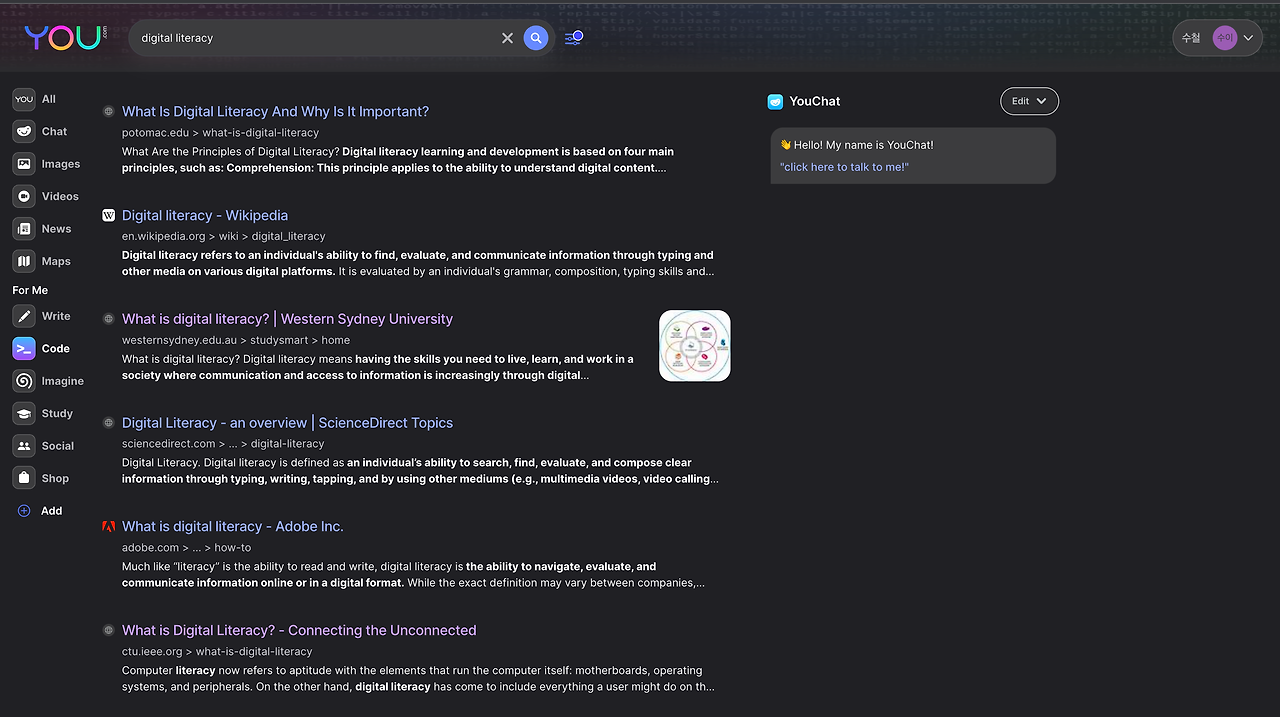The image size is (1280, 717).
Task: Click the sciencedirect.com breadcrumb URL
Action: click(223, 443)
